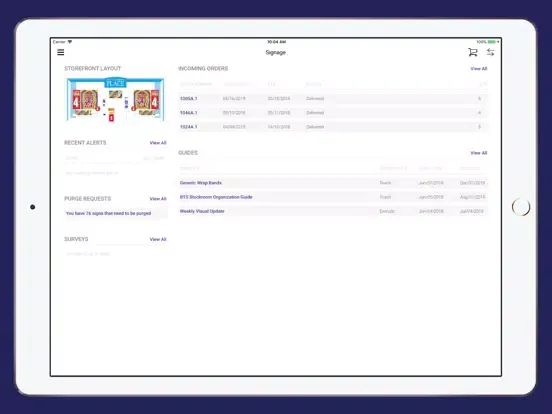
Task: Click the Wi-Fi status icon
Action: click(70, 42)
